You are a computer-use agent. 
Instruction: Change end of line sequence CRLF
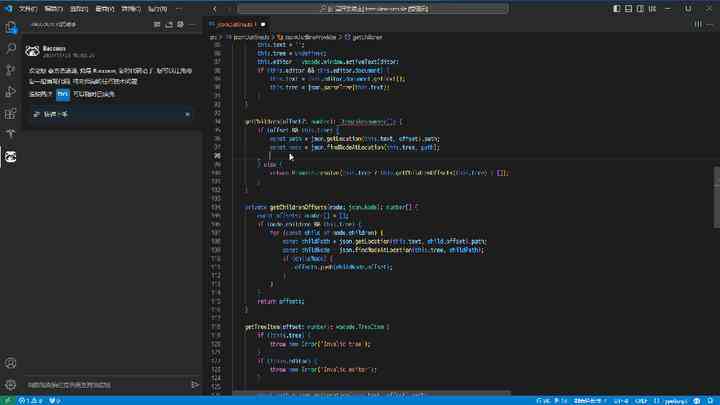(x=641, y=401)
